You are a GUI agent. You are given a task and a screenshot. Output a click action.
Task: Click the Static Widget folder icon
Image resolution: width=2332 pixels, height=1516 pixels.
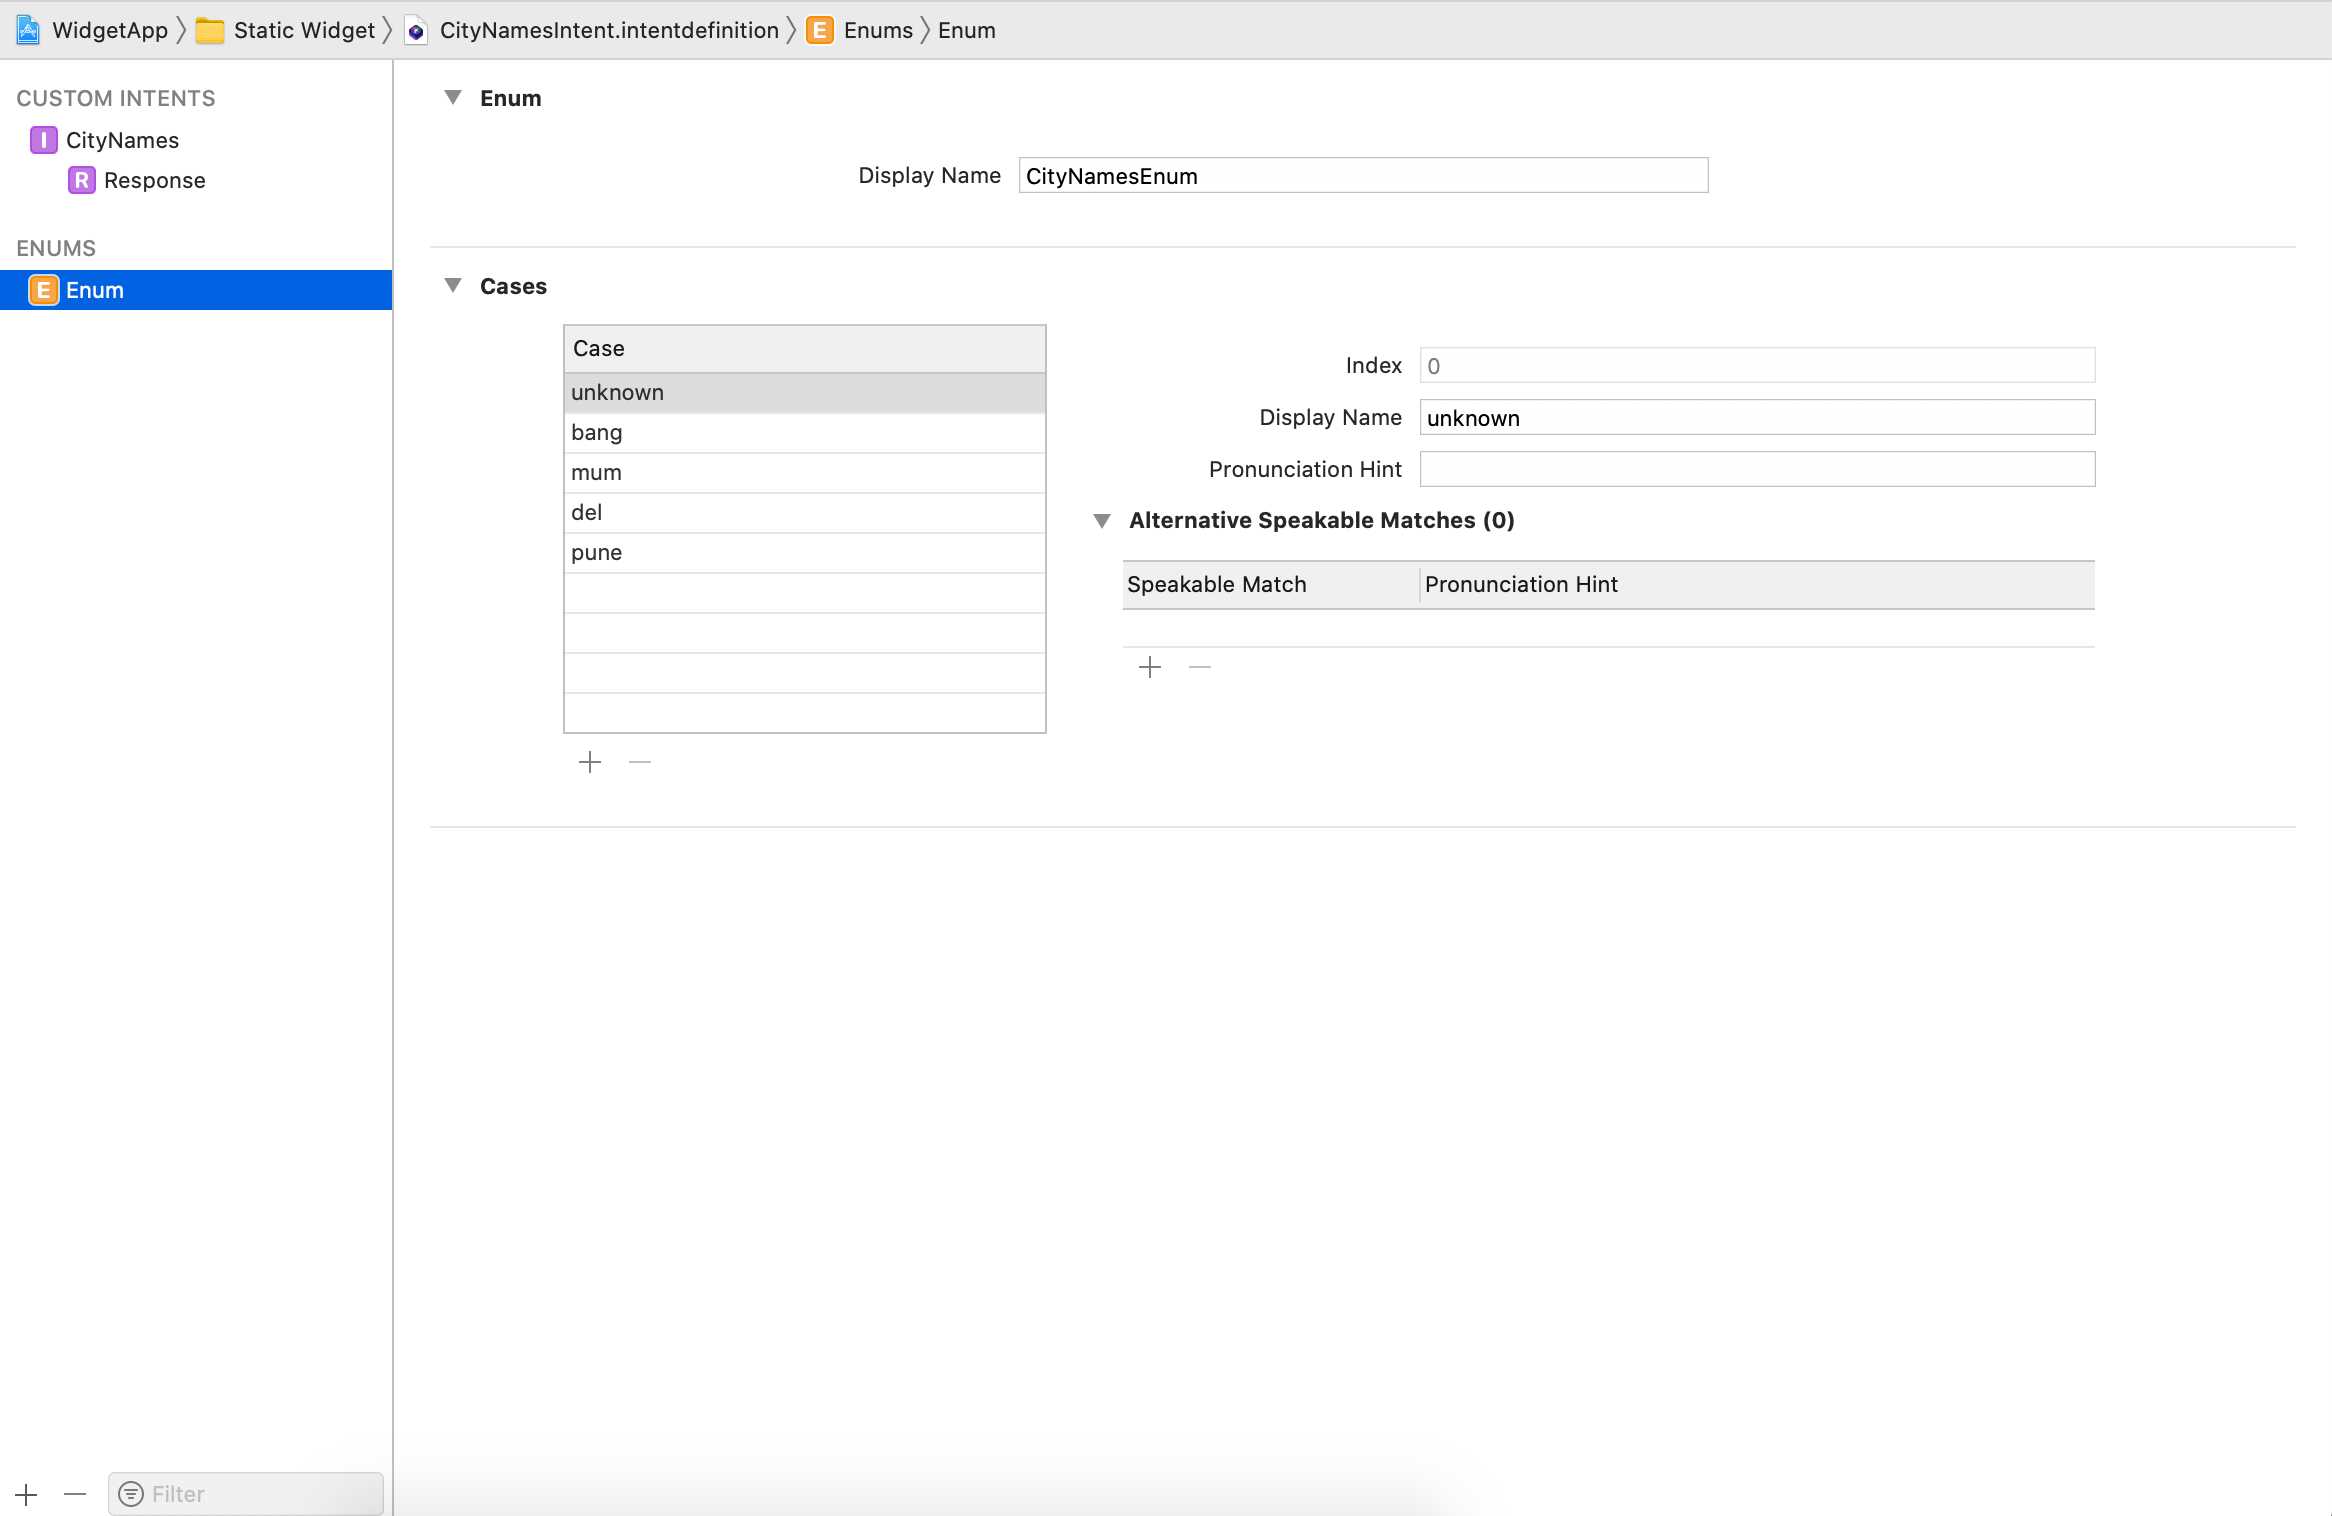click(209, 31)
